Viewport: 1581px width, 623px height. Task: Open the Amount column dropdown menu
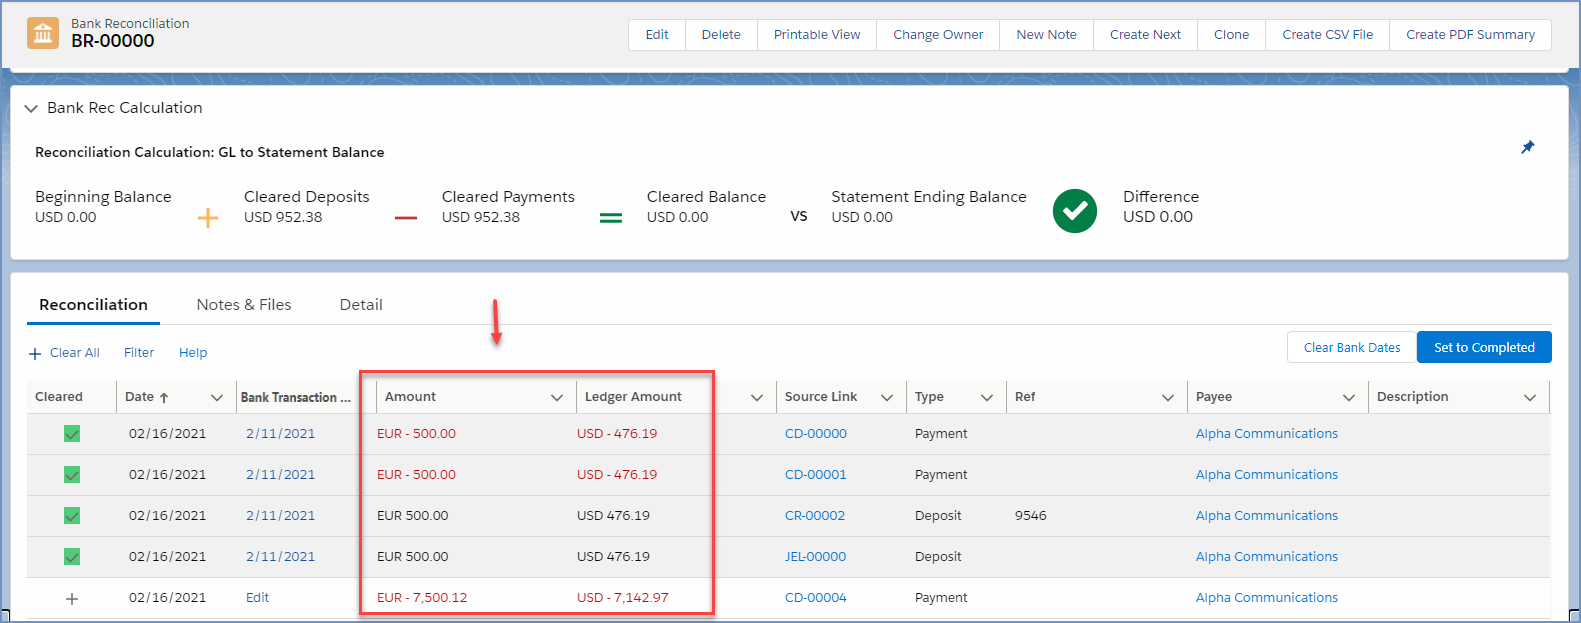point(557,397)
